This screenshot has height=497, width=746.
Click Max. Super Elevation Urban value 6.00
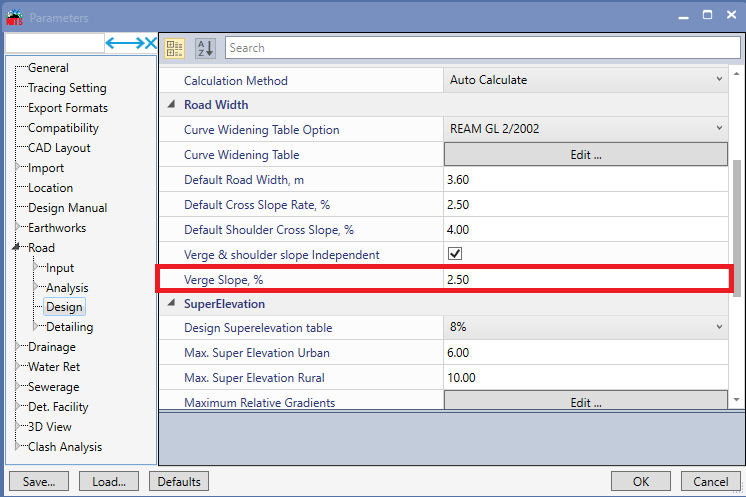coord(586,352)
